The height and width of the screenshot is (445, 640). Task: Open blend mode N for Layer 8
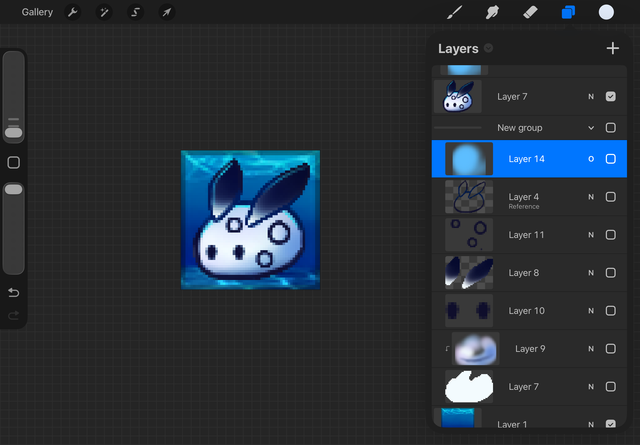(591, 273)
